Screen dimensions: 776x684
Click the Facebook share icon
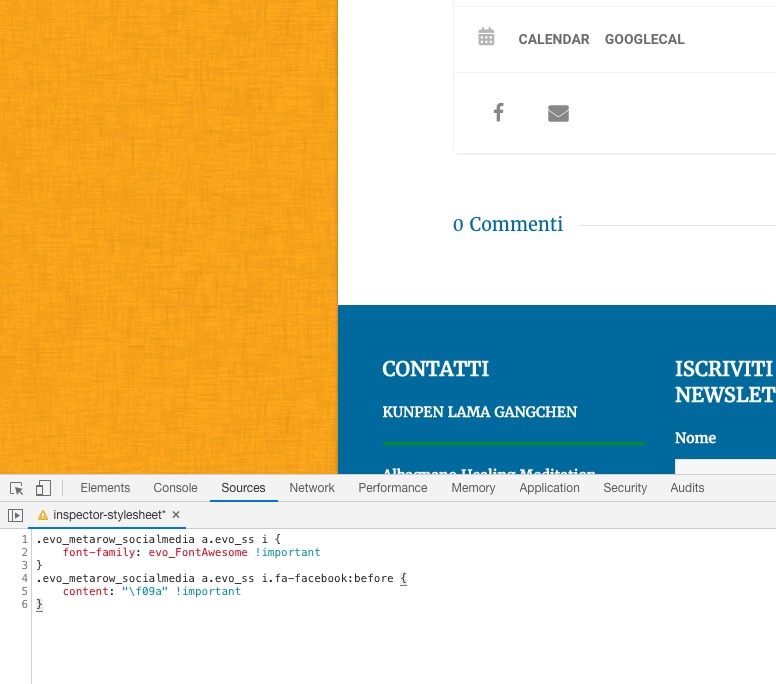498,113
